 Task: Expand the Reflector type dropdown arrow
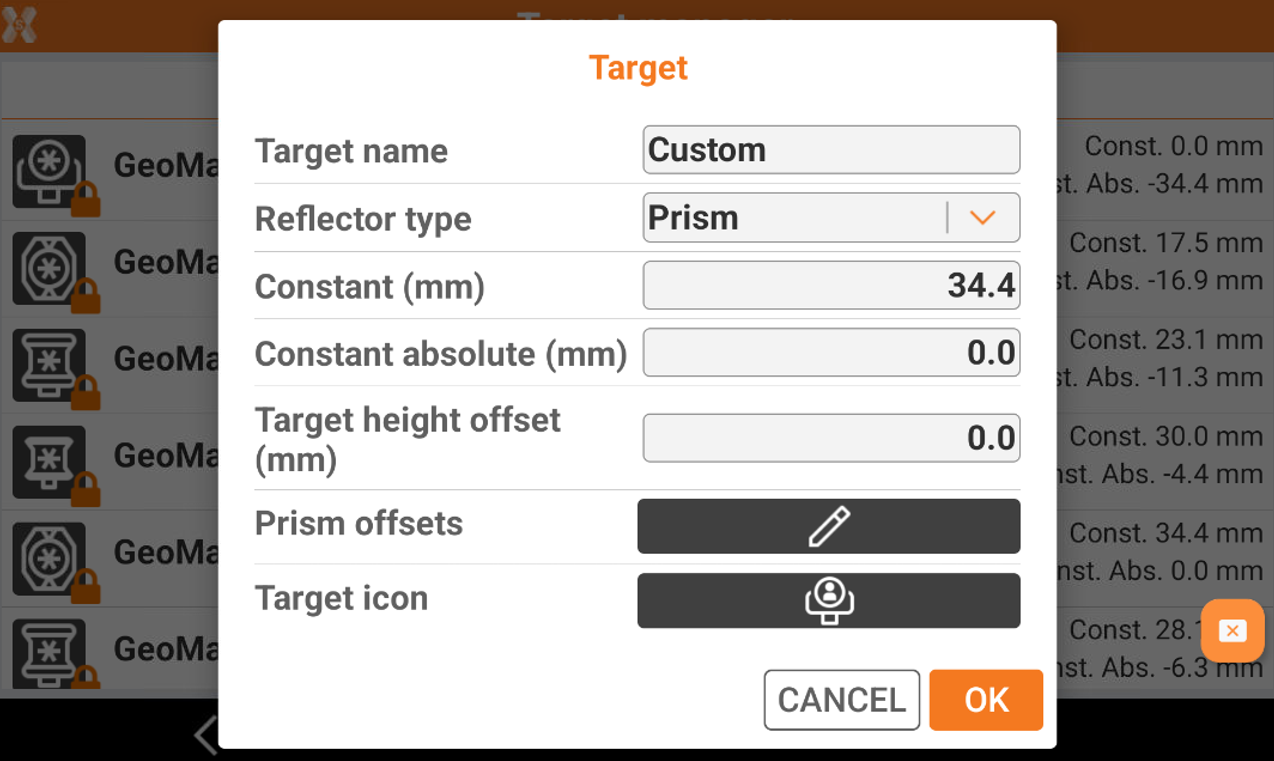(x=982, y=218)
